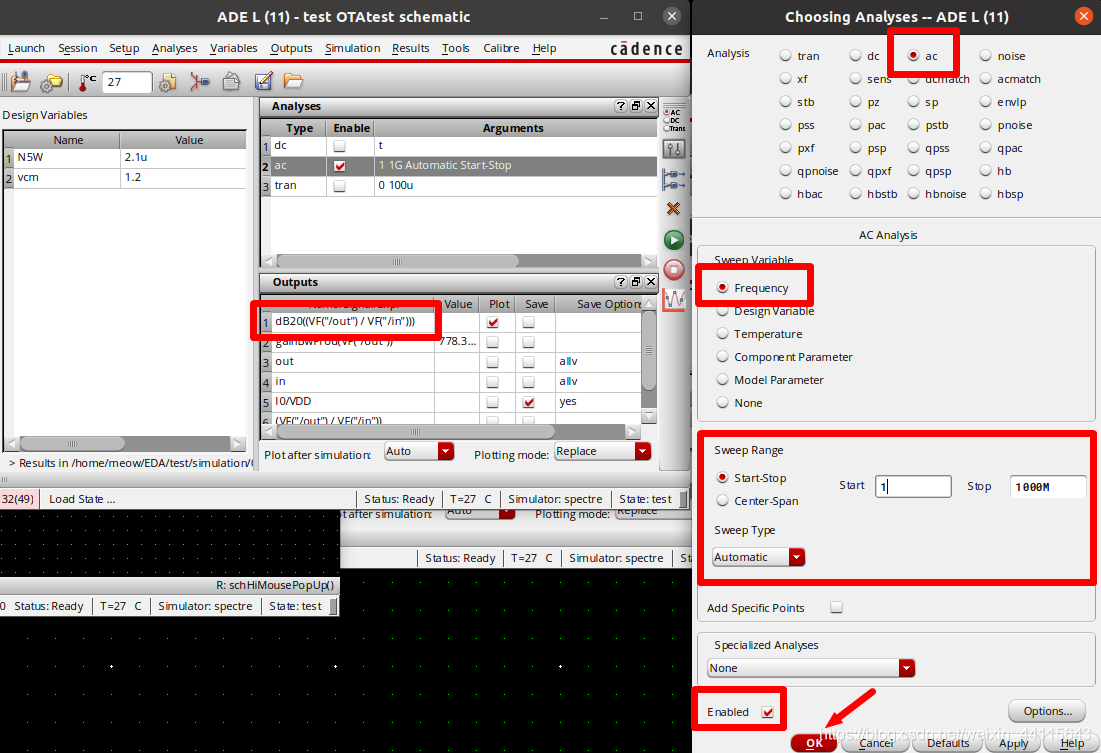The width and height of the screenshot is (1101, 753).
Task: Click the plot outputs waveform icon
Action: pyautogui.click(x=673, y=300)
